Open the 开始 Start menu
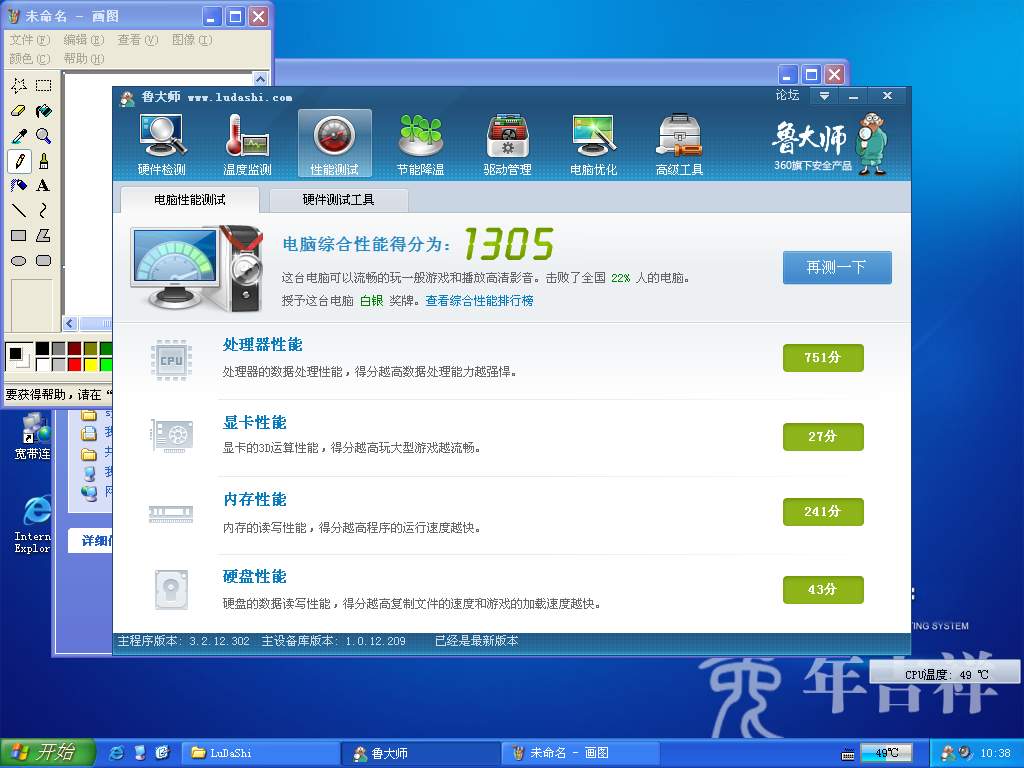Viewport: 1024px width, 768px height. point(46,752)
